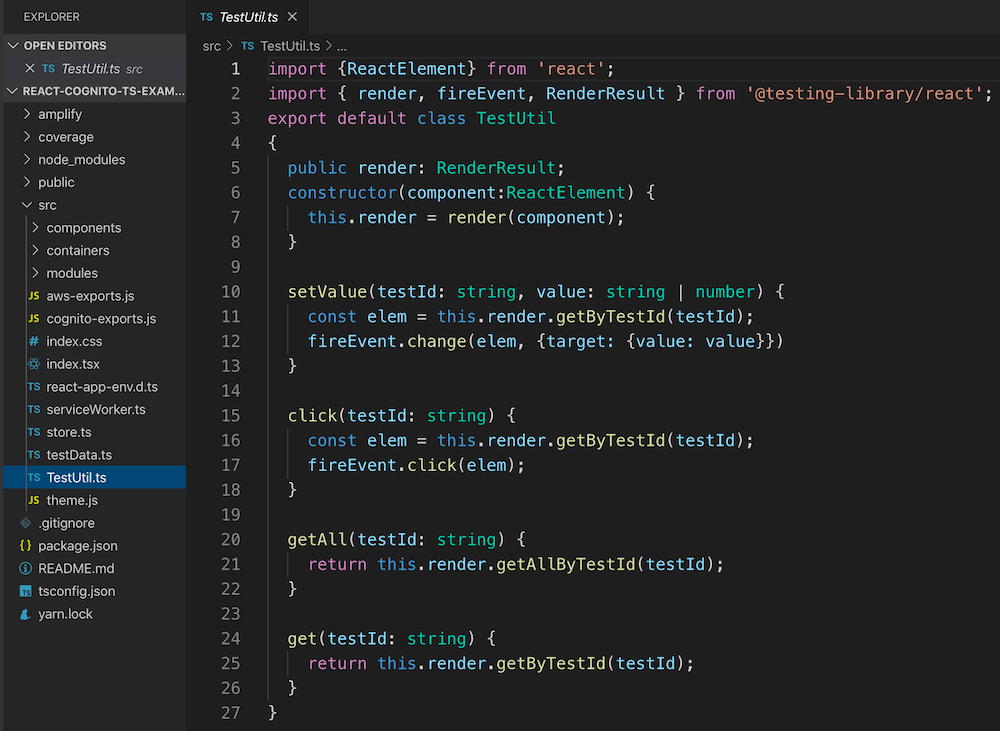The width and height of the screenshot is (1000, 731).
Task: Open store.ts from the file tree
Action: [69, 432]
